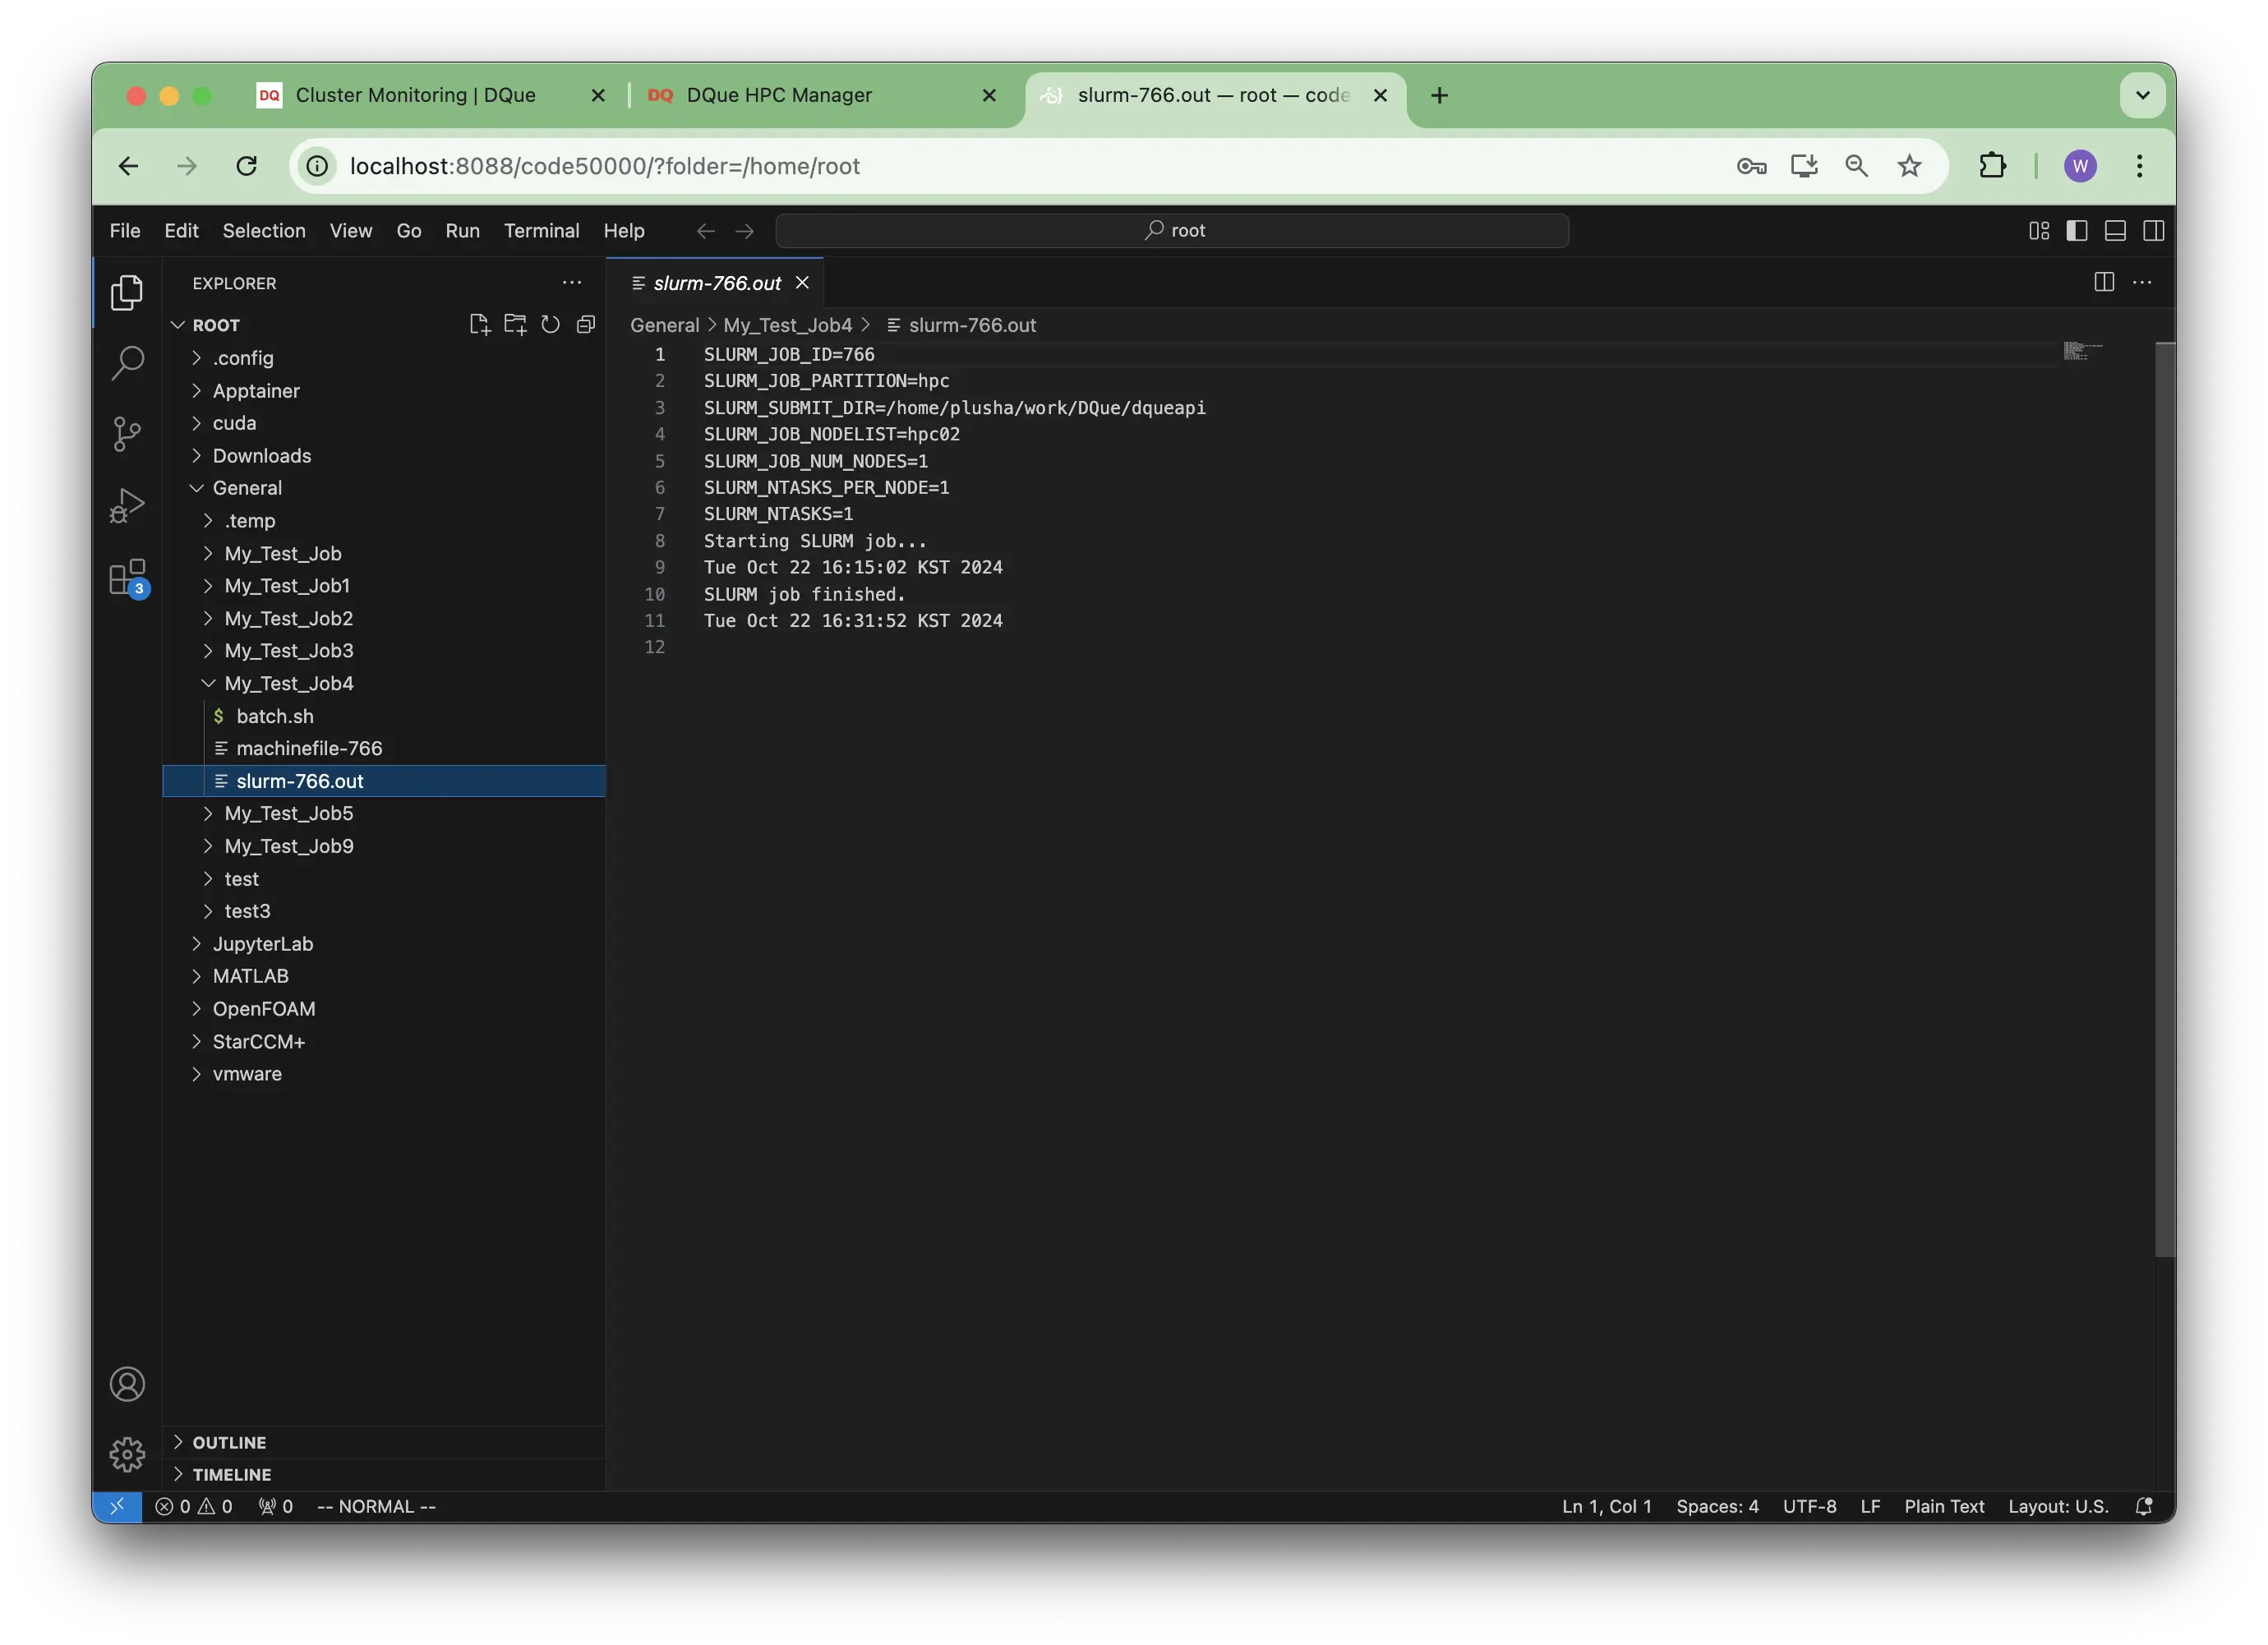This screenshot has width=2268, height=1645.
Task: Toggle the primary side bar visibility
Action: coord(2077,231)
